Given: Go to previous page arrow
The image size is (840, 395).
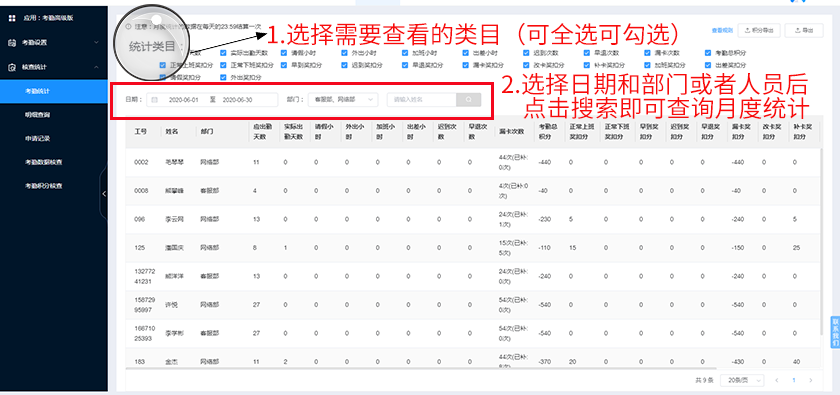Looking at the screenshot, I should pyautogui.click(x=777, y=380).
